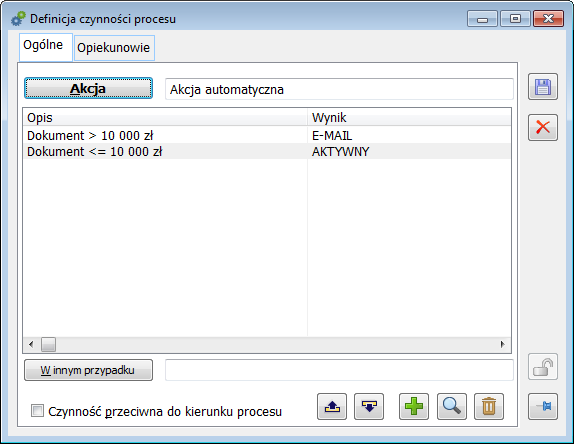The height and width of the screenshot is (444, 574).
Task: Click the scrollbar right arrow
Action: tap(502, 344)
